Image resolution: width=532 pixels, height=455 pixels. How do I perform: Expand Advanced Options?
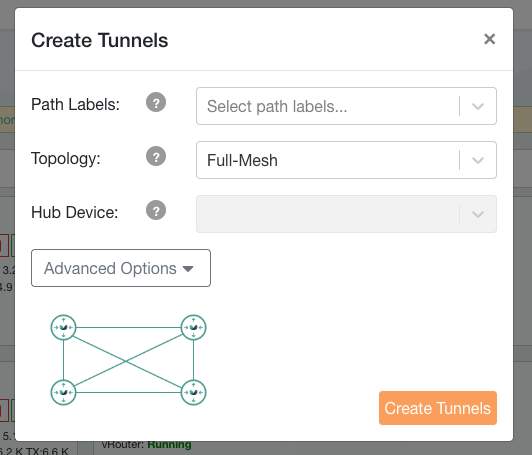point(121,268)
